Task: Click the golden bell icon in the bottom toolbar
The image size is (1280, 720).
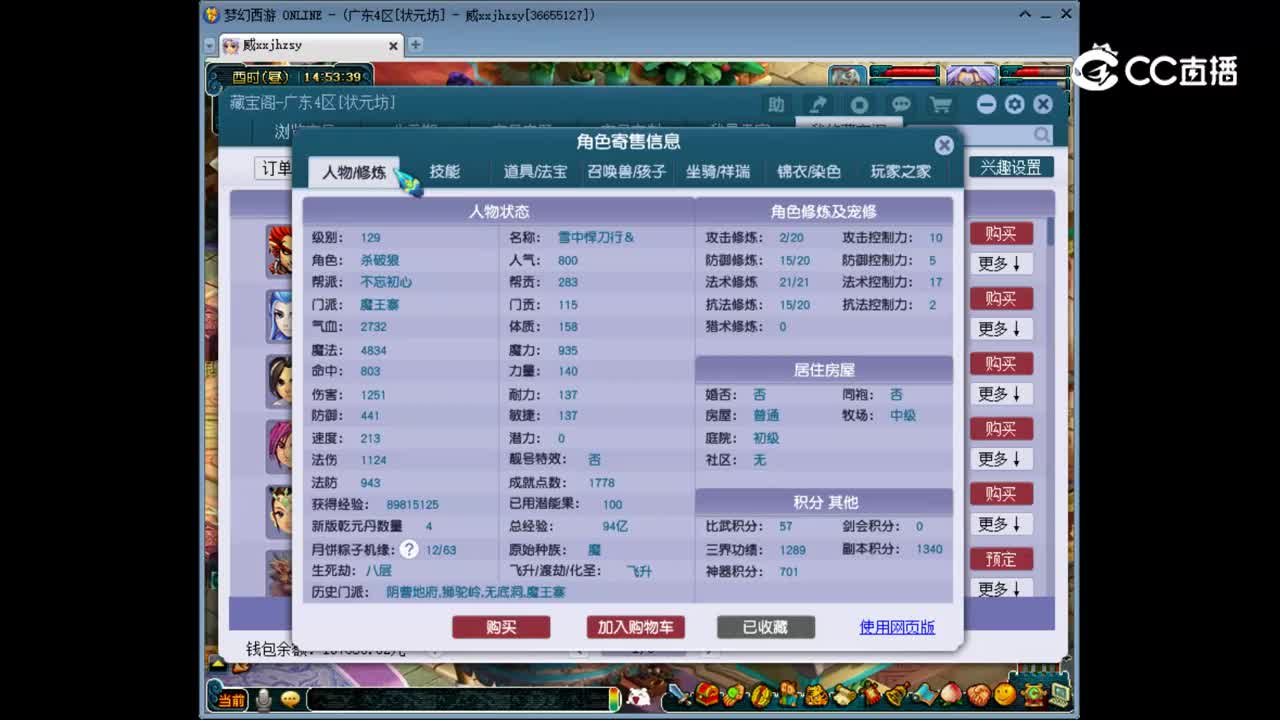Action: click(897, 694)
